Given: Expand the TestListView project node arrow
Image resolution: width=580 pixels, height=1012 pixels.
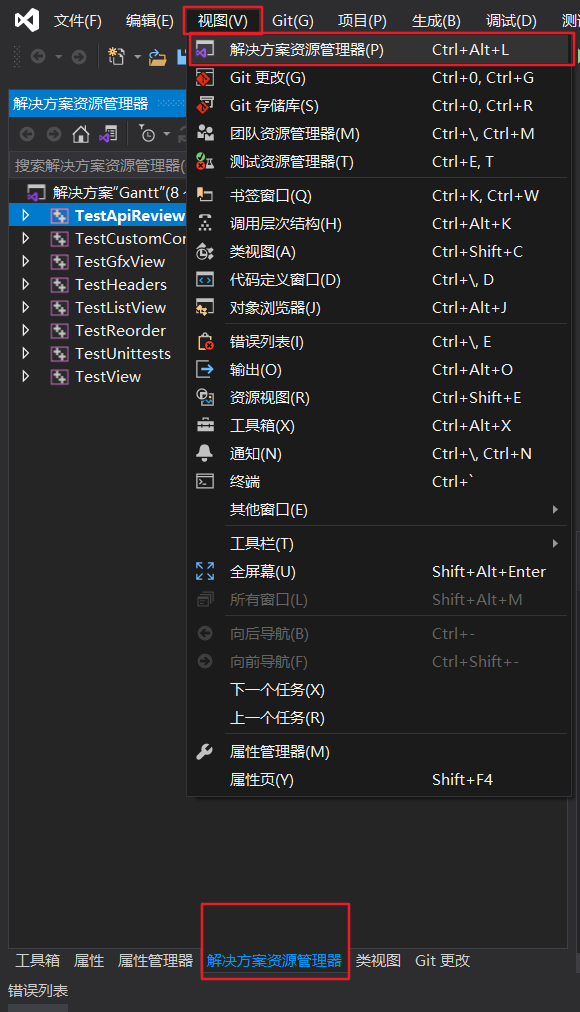Looking at the screenshot, I should coord(26,307).
